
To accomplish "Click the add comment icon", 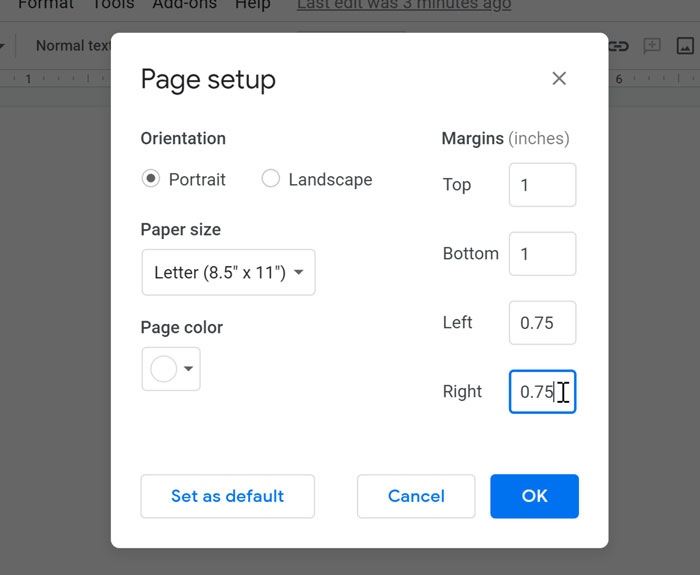I will (x=652, y=46).
